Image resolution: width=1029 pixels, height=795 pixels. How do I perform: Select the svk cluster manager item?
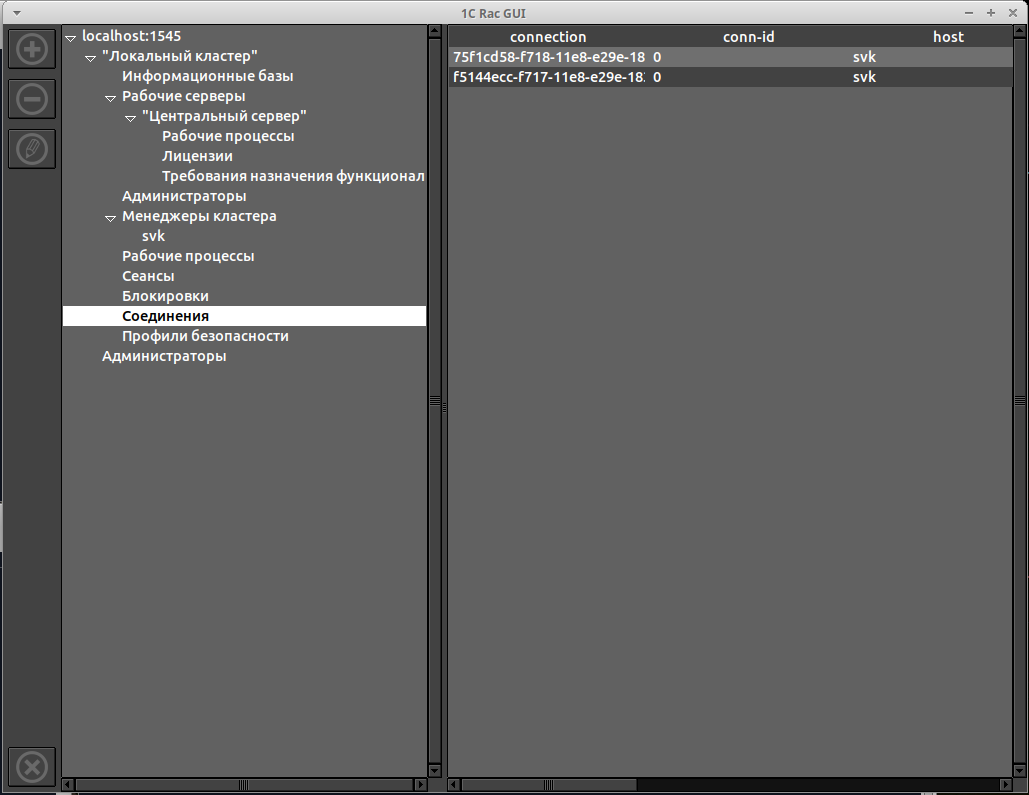[x=153, y=236]
